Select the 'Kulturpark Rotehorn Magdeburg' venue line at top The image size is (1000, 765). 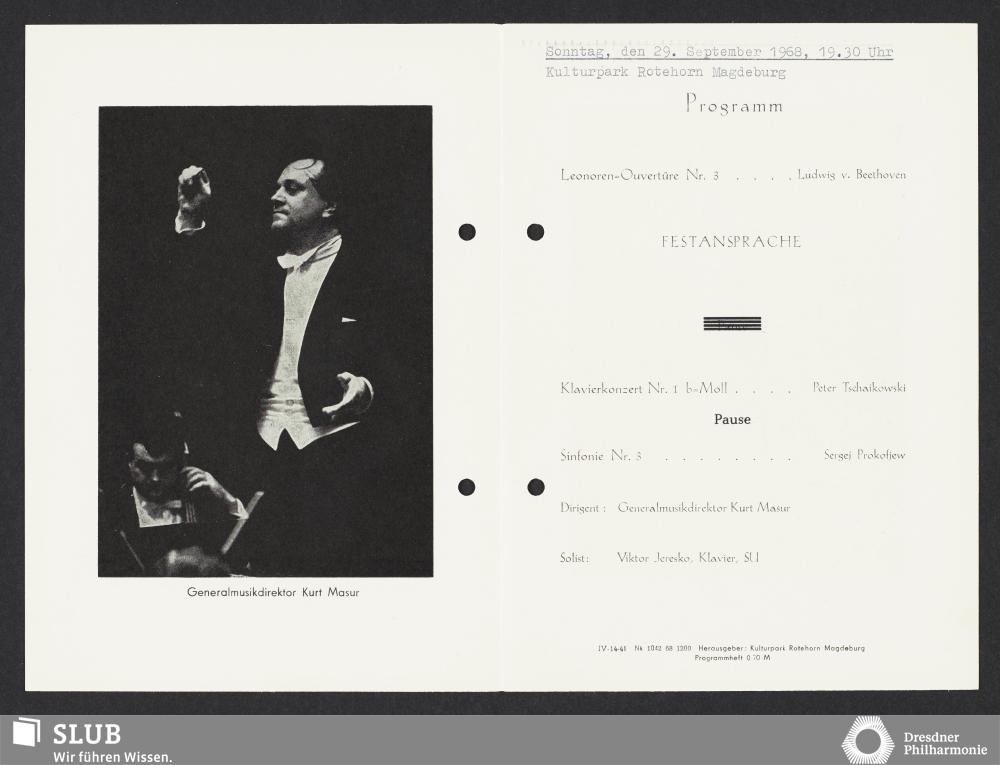665,73
